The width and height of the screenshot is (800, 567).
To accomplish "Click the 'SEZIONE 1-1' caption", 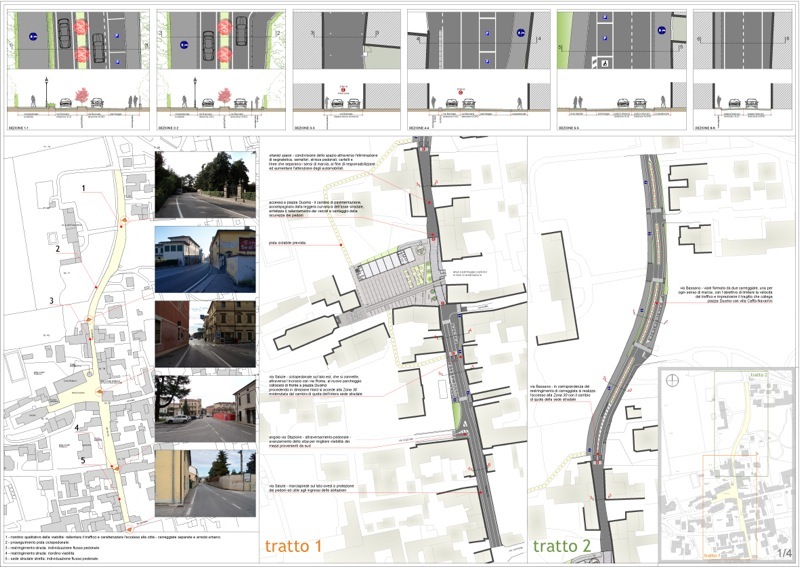I will (18, 127).
